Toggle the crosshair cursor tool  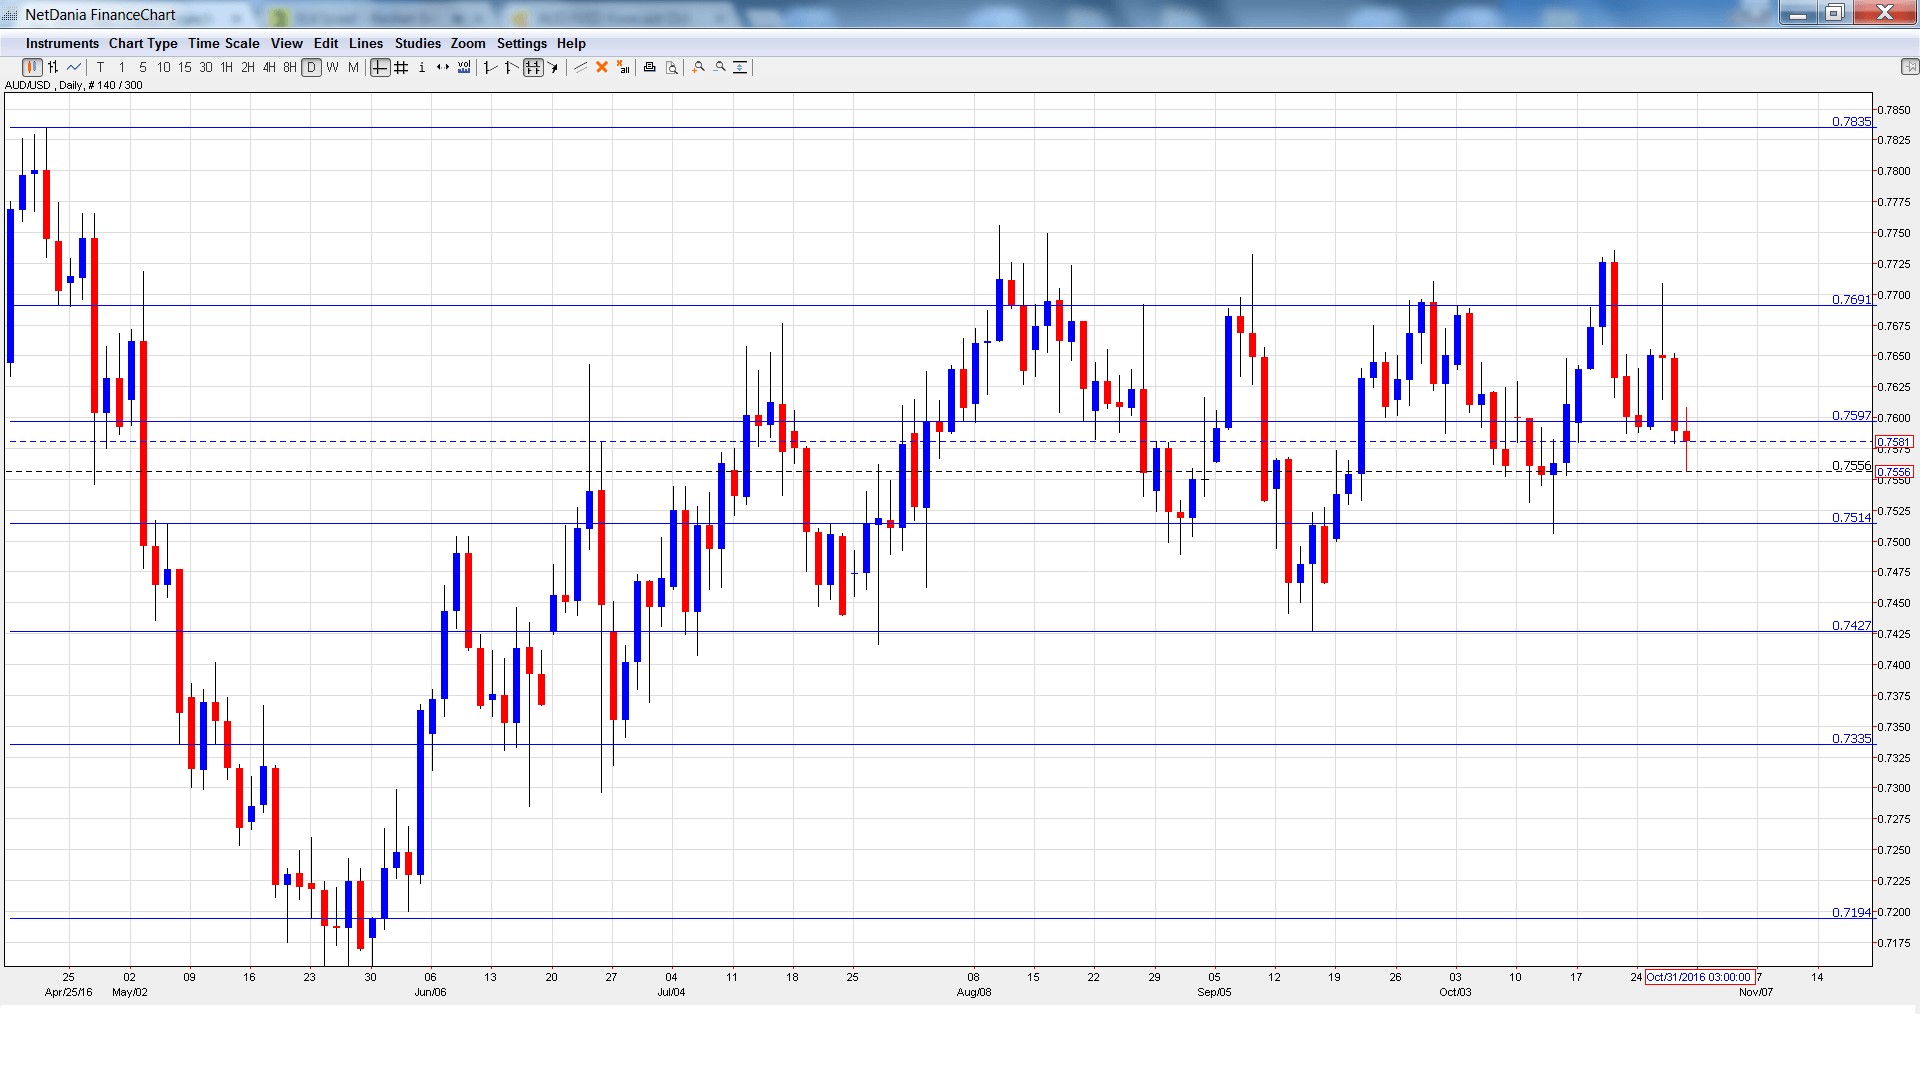380,67
